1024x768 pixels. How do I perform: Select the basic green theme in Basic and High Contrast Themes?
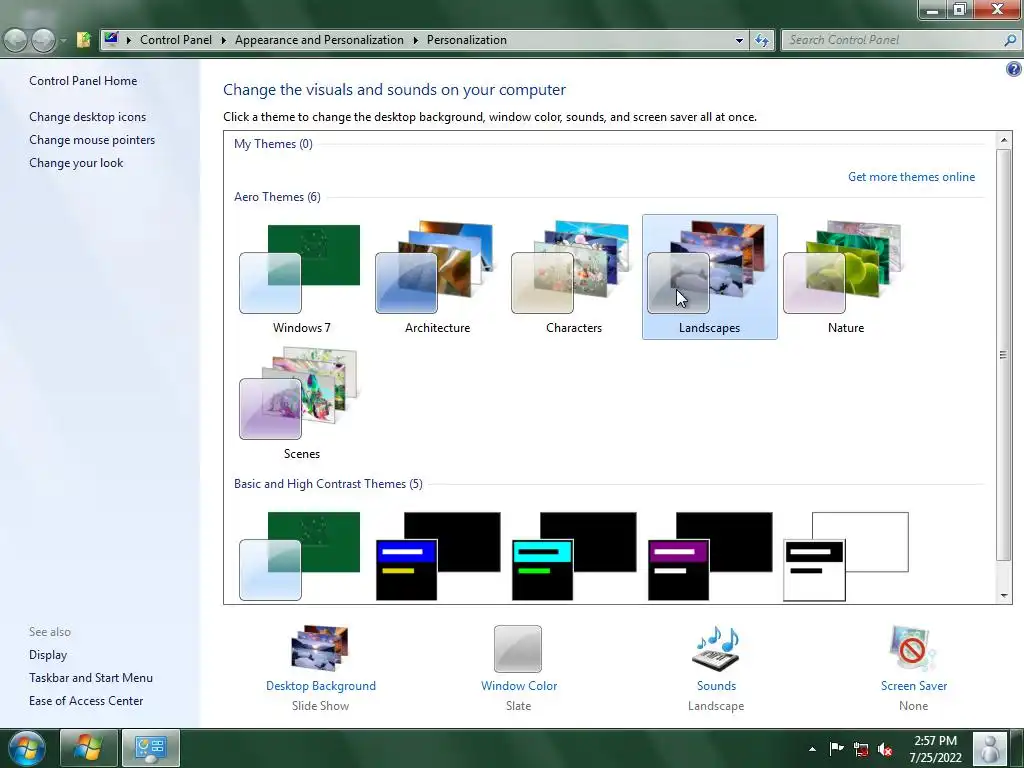point(301,556)
